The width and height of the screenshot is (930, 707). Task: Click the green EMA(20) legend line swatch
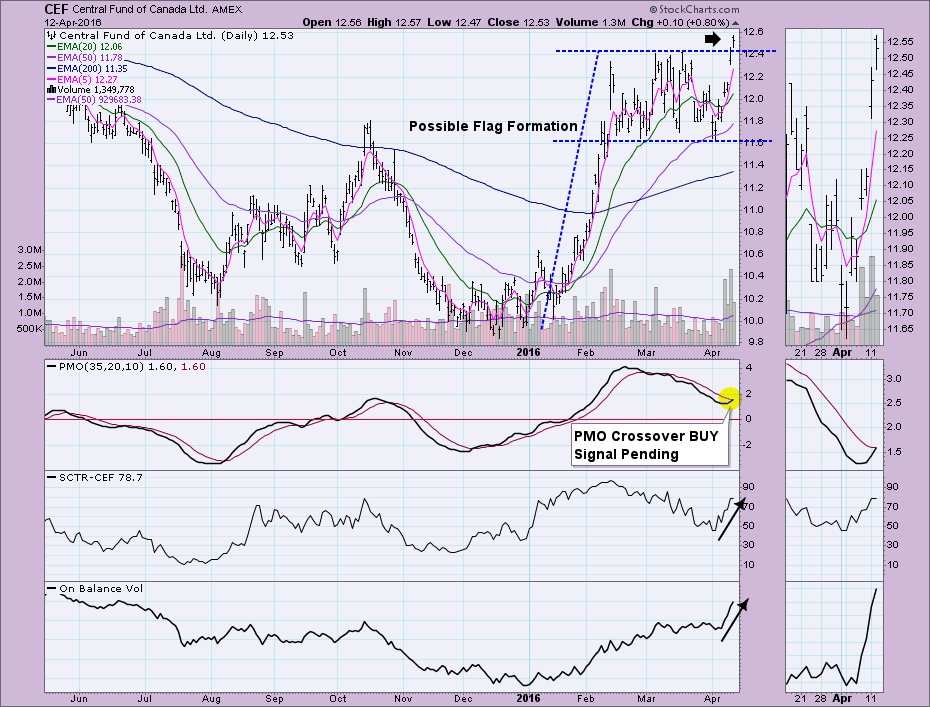(x=52, y=46)
